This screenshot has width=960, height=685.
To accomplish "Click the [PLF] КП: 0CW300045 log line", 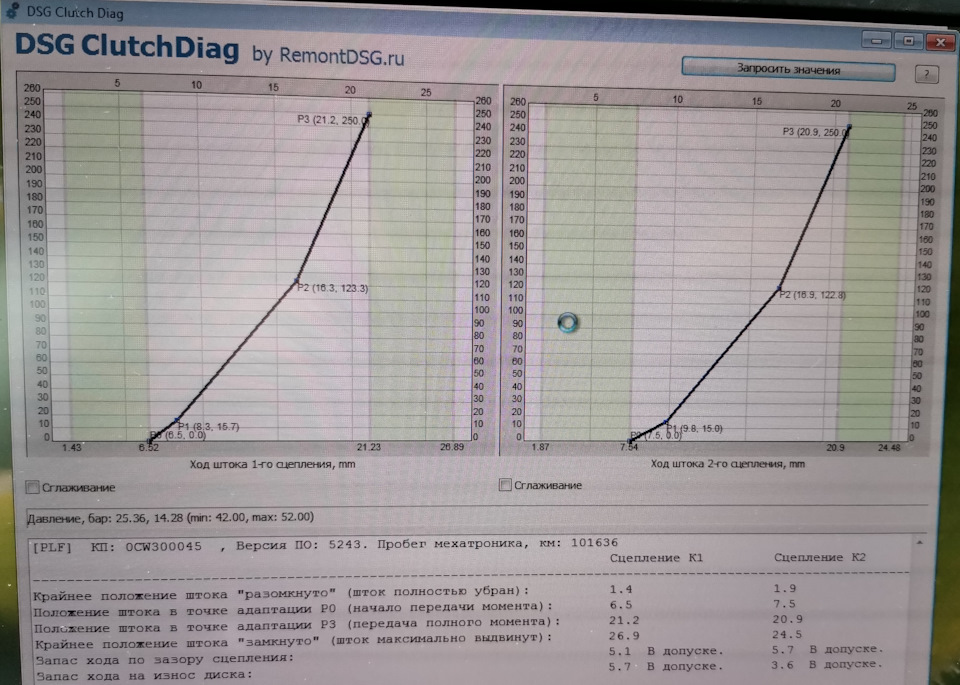I will [x=325, y=544].
